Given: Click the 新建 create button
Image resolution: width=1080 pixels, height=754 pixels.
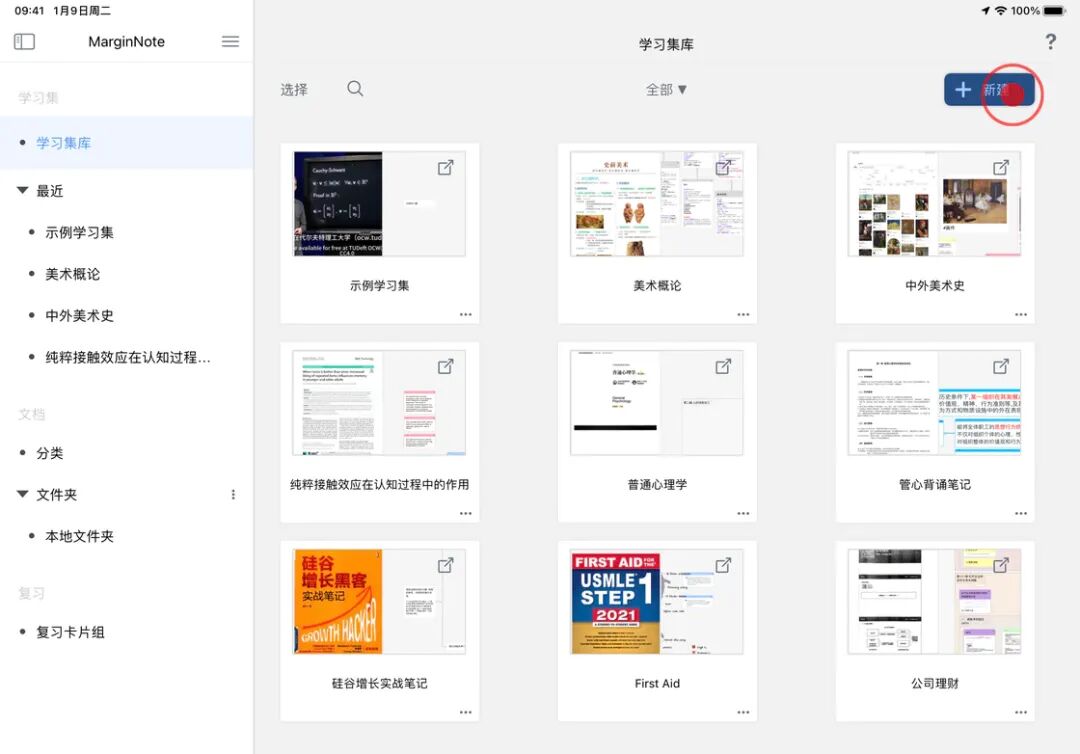Looking at the screenshot, I should tap(989, 90).
